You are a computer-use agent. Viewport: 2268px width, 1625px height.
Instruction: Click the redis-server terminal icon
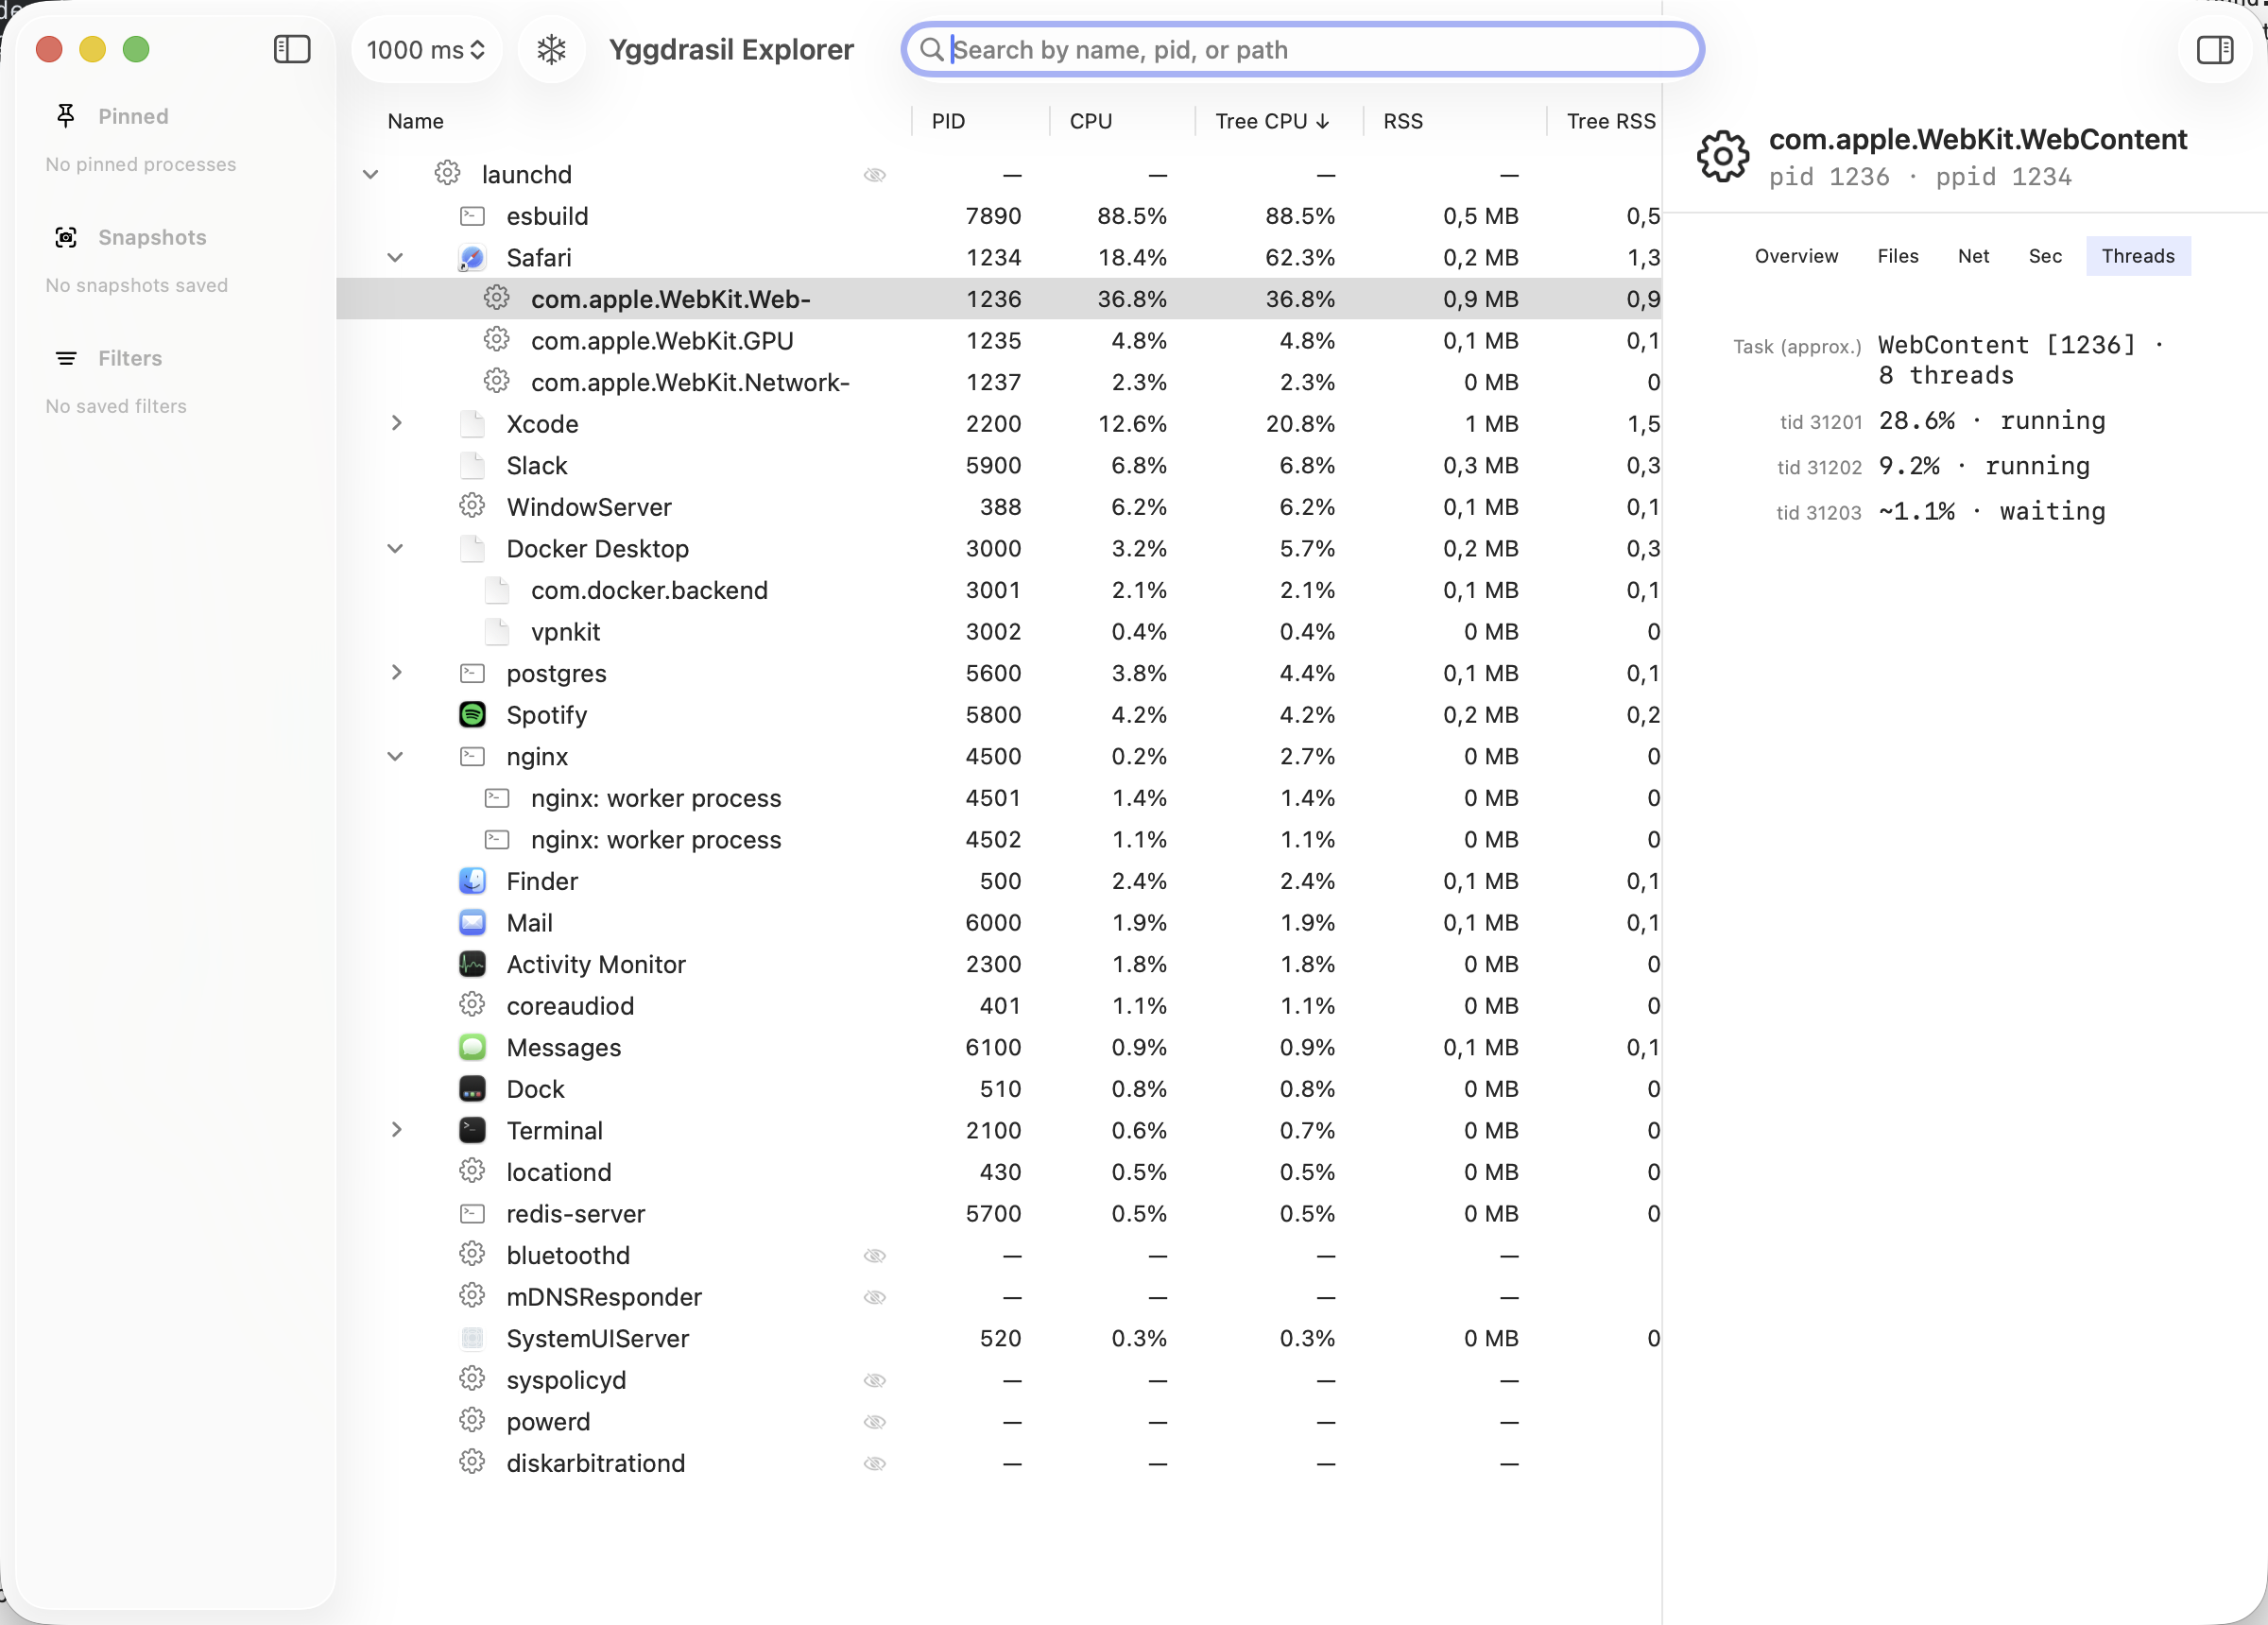(x=472, y=1214)
